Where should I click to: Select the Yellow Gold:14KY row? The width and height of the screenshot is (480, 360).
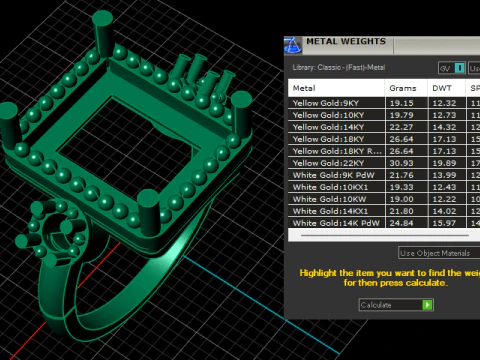(384, 127)
